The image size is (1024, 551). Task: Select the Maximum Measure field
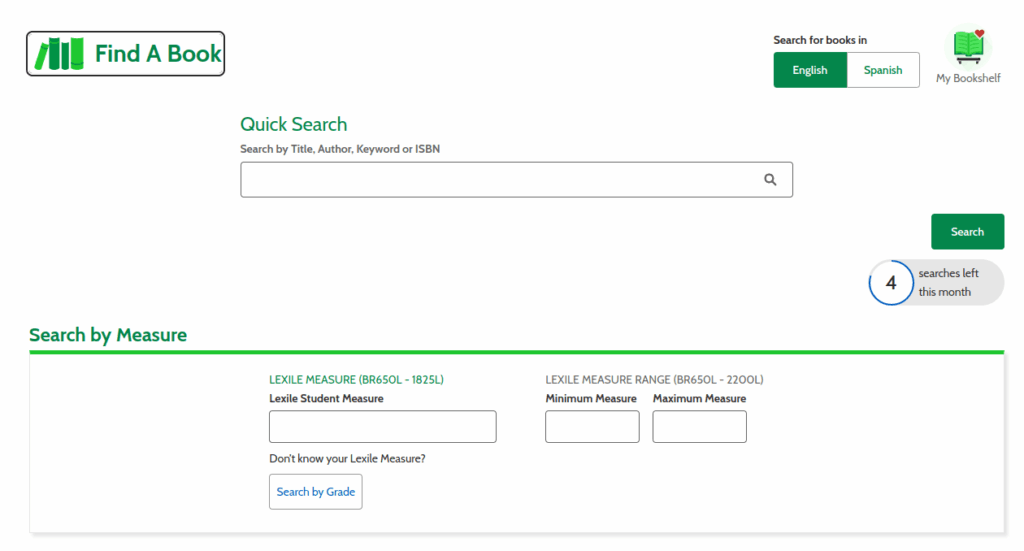[699, 426]
